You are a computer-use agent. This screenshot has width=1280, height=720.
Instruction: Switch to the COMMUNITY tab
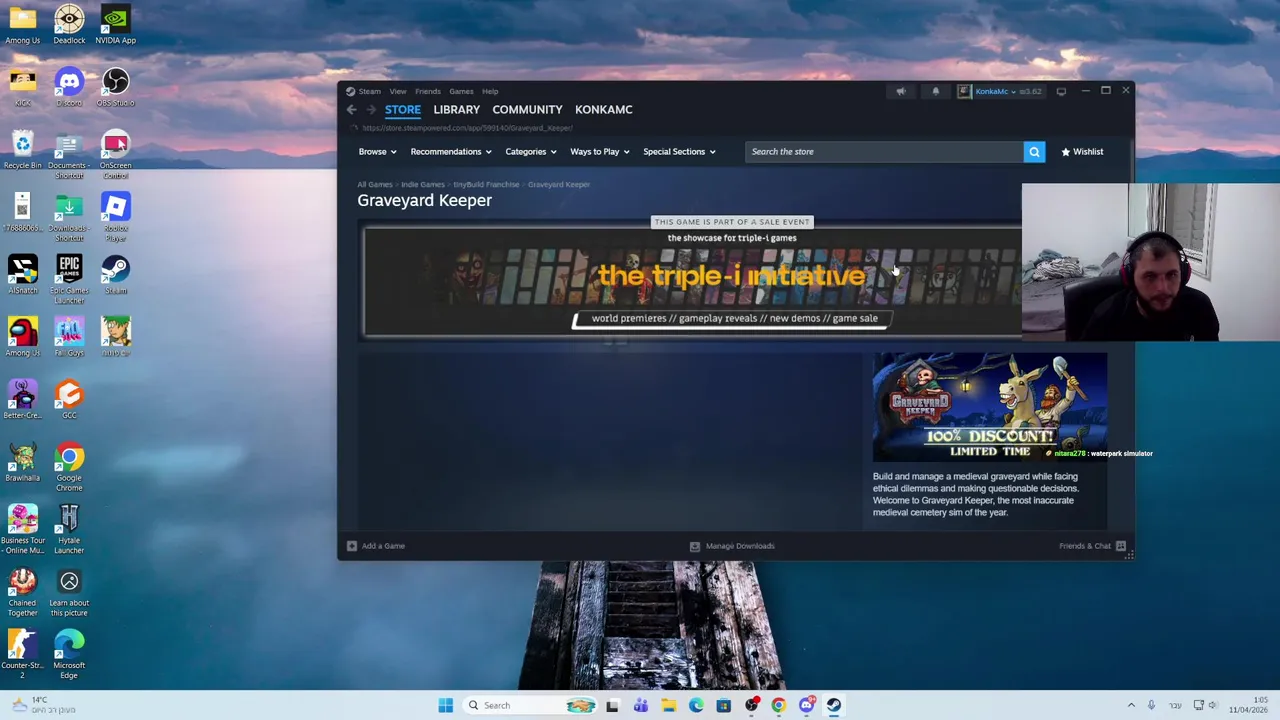[527, 110]
